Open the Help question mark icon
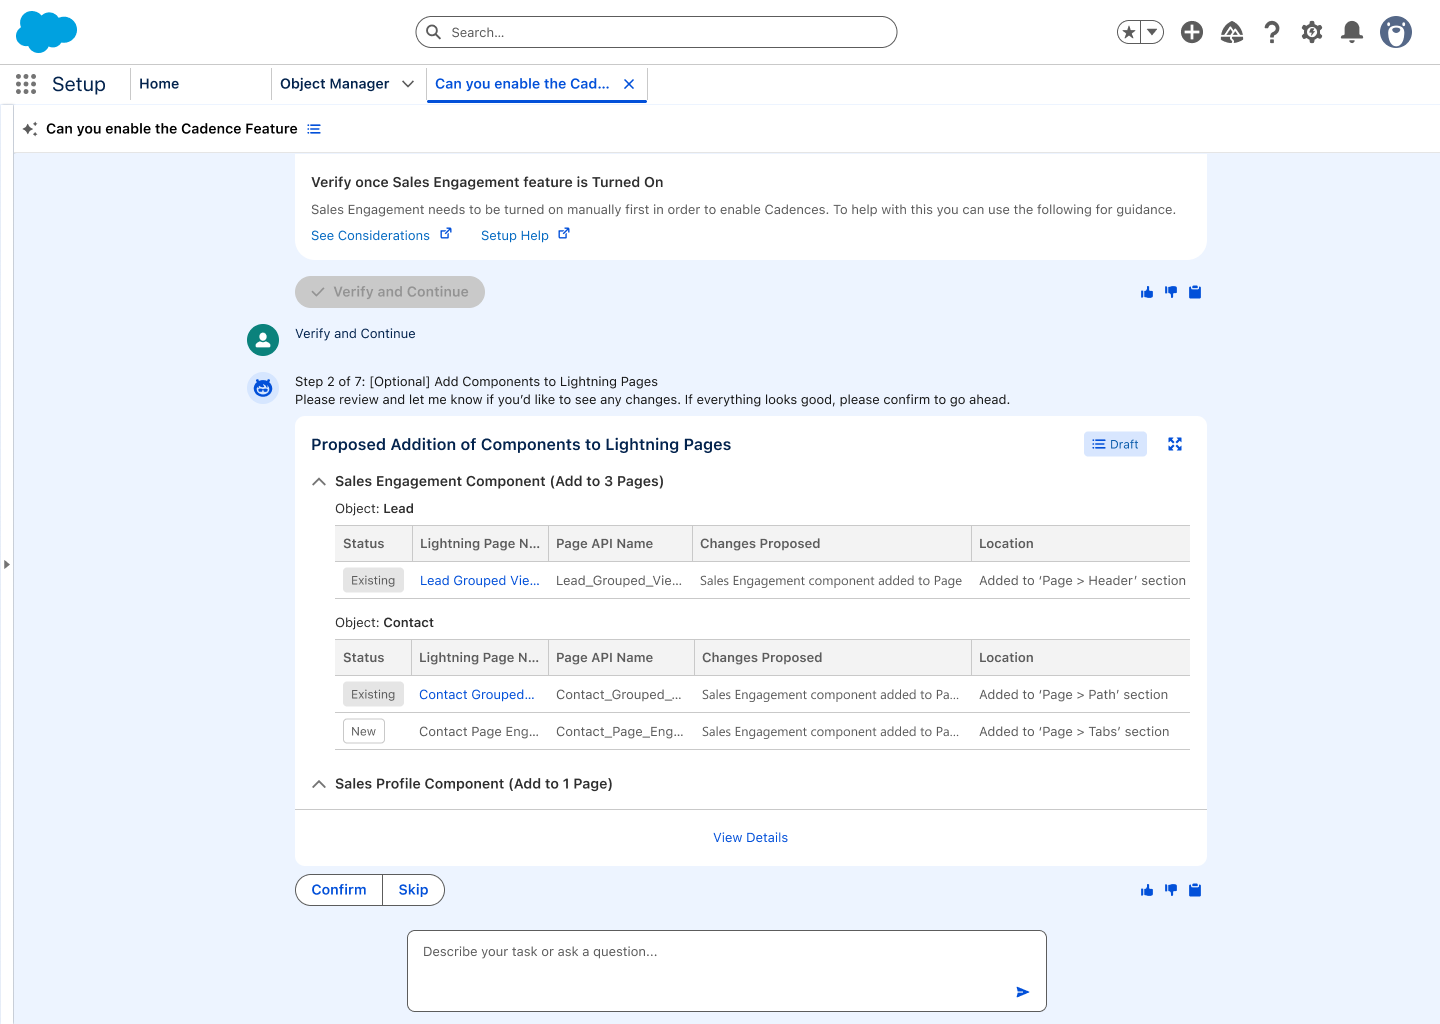The image size is (1440, 1024). pyautogui.click(x=1272, y=32)
